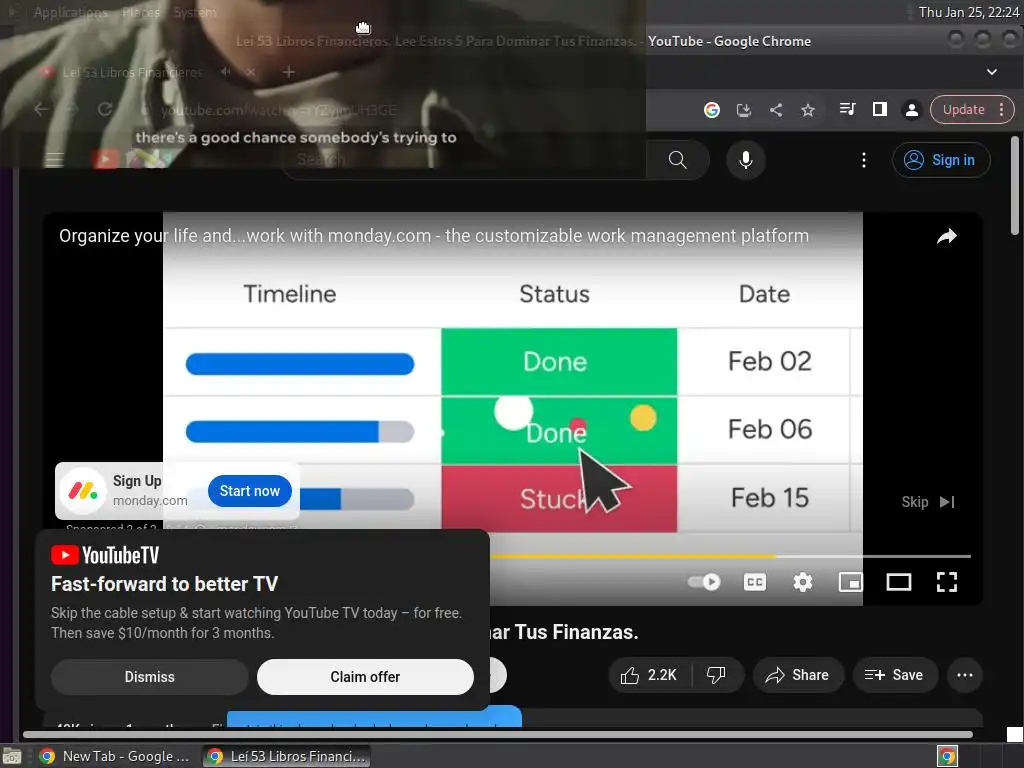Open the media controls icon in toolbar
This screenshot has width=1024, height=768.
848,109
